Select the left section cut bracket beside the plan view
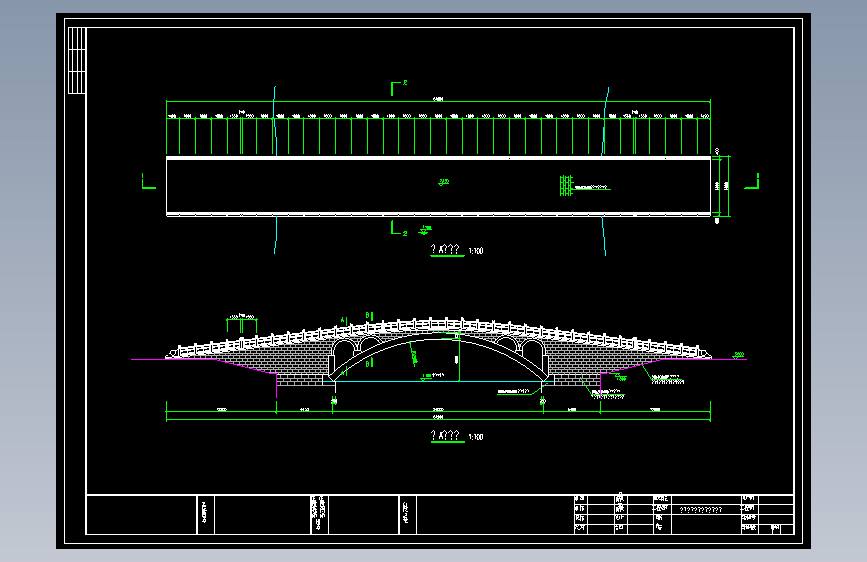Image resolution: width=867 pixels, height=562 pixels. [148, 181]
